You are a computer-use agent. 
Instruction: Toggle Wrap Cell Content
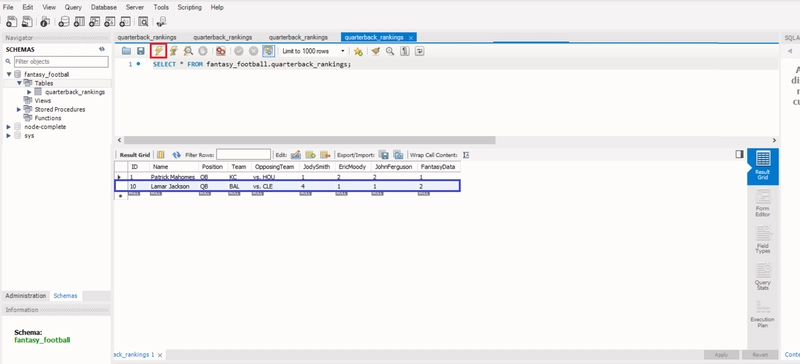pyautogui.click(x=466, y=155)
